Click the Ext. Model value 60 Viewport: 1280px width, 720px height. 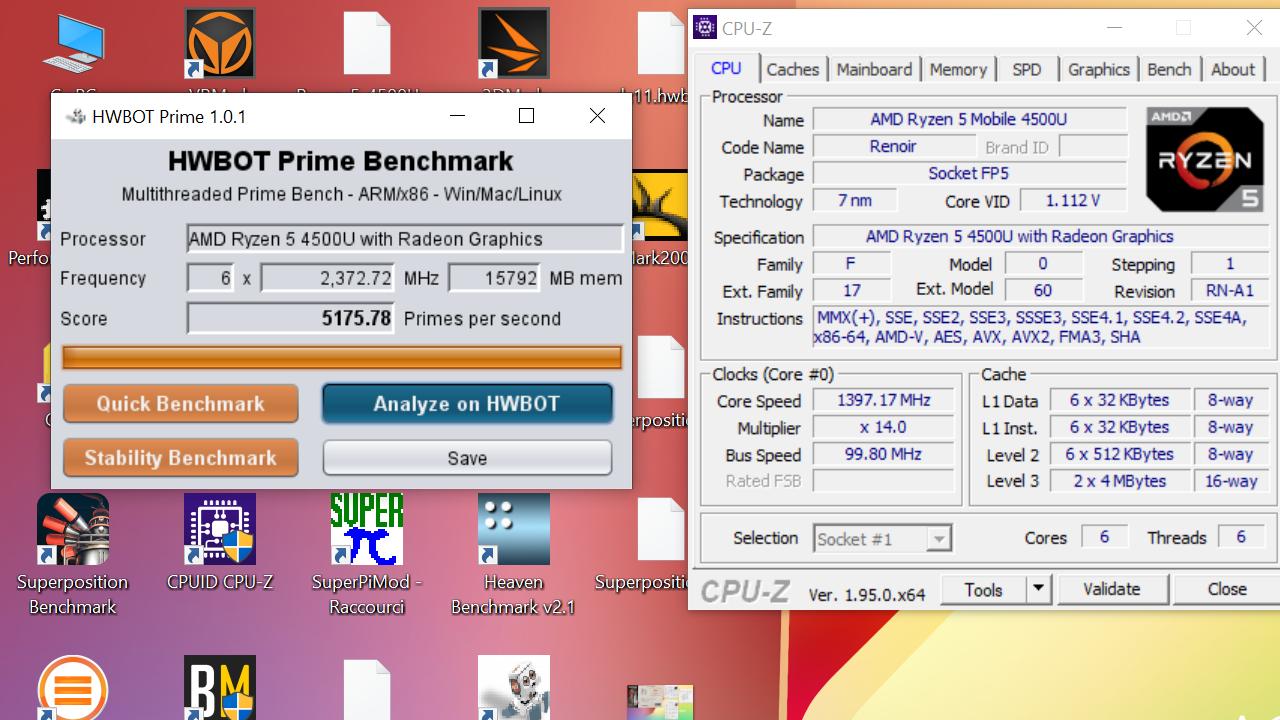[1043, 291]
